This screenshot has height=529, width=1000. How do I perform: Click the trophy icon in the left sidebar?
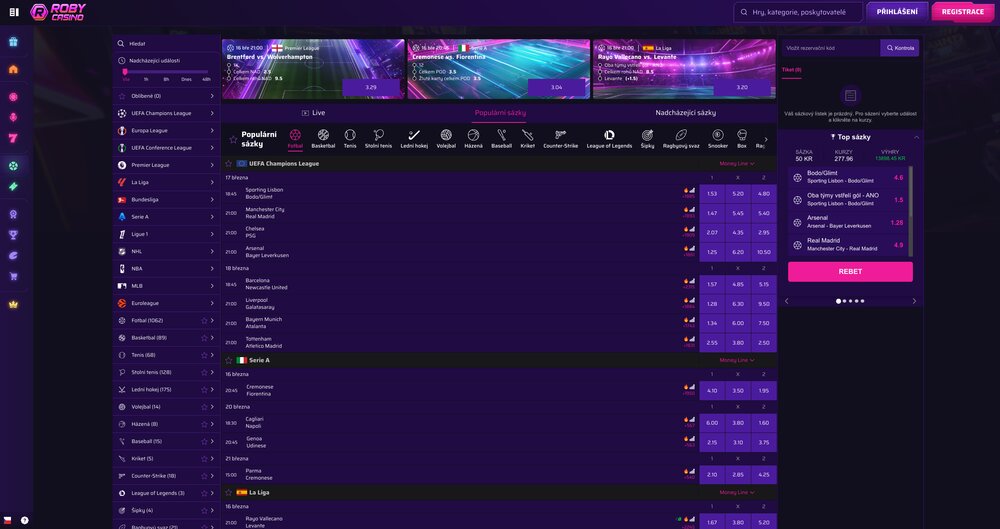coord(13,235)
